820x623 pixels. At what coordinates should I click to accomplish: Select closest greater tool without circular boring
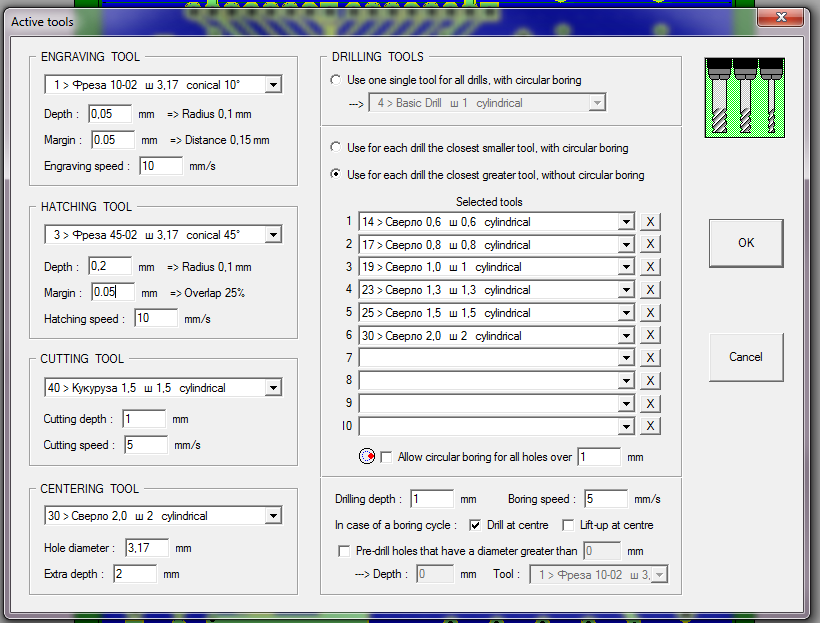coord(336,174)
